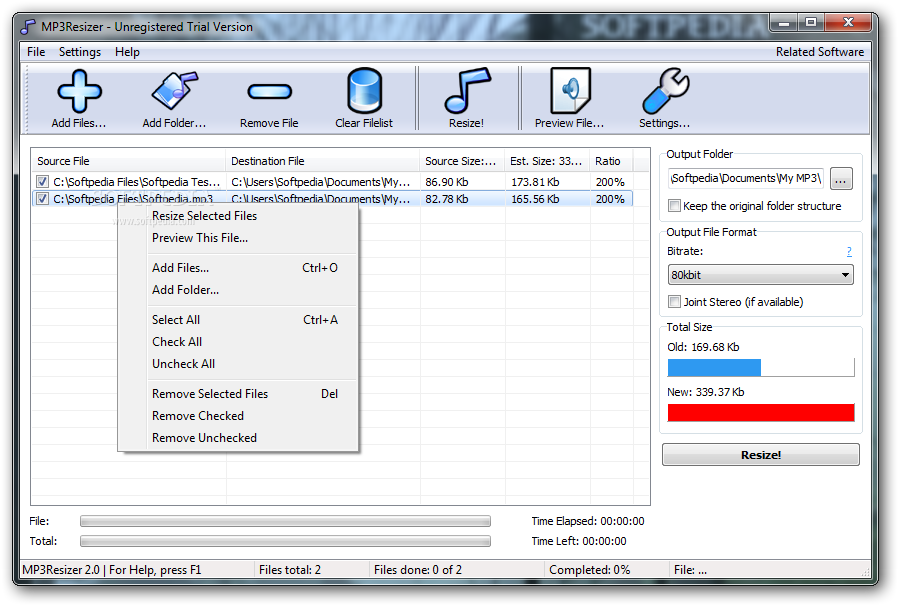The width and height of the screenshot is (899, 606).
Task: Click the MP3Resizer title bar app icon
Action: pos(28,26)
